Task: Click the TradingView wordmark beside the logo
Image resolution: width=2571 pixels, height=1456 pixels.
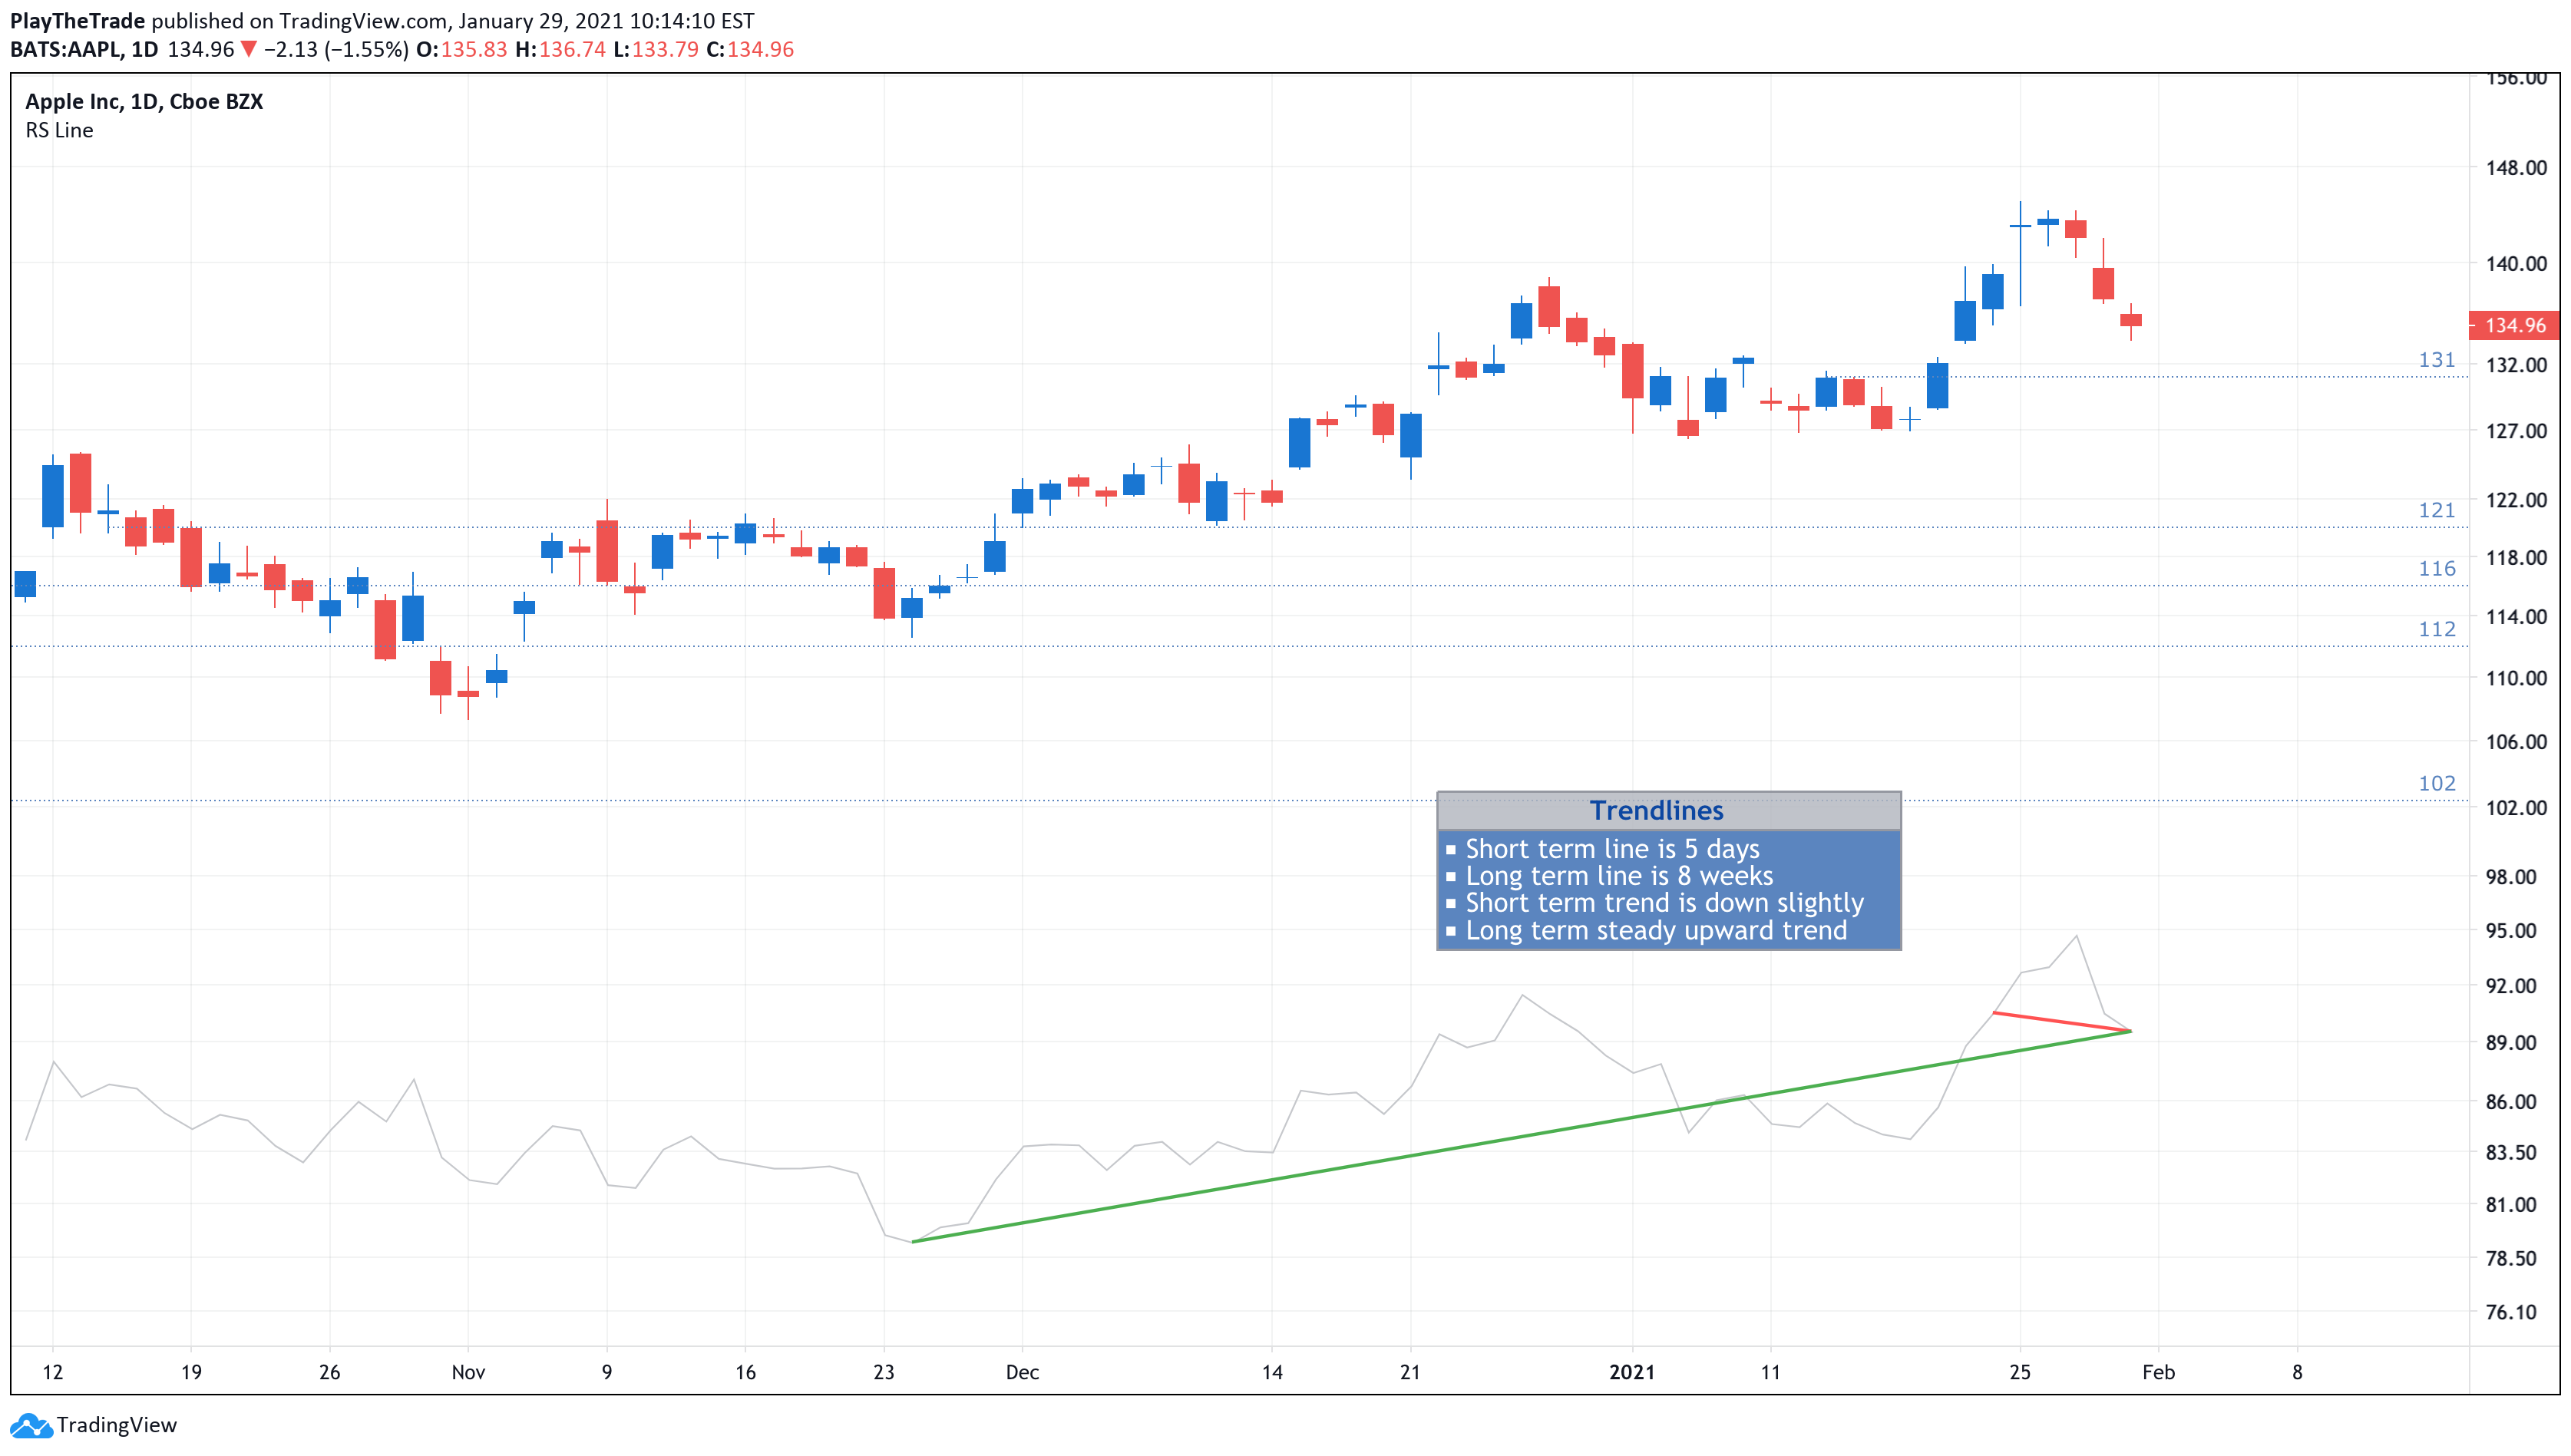Action: click(116, 1425)
